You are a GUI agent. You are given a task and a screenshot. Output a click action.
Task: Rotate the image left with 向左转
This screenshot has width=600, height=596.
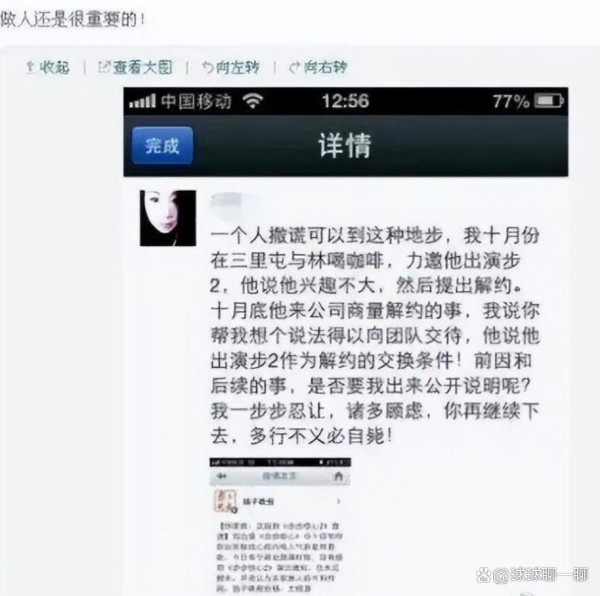coord(231,67)
